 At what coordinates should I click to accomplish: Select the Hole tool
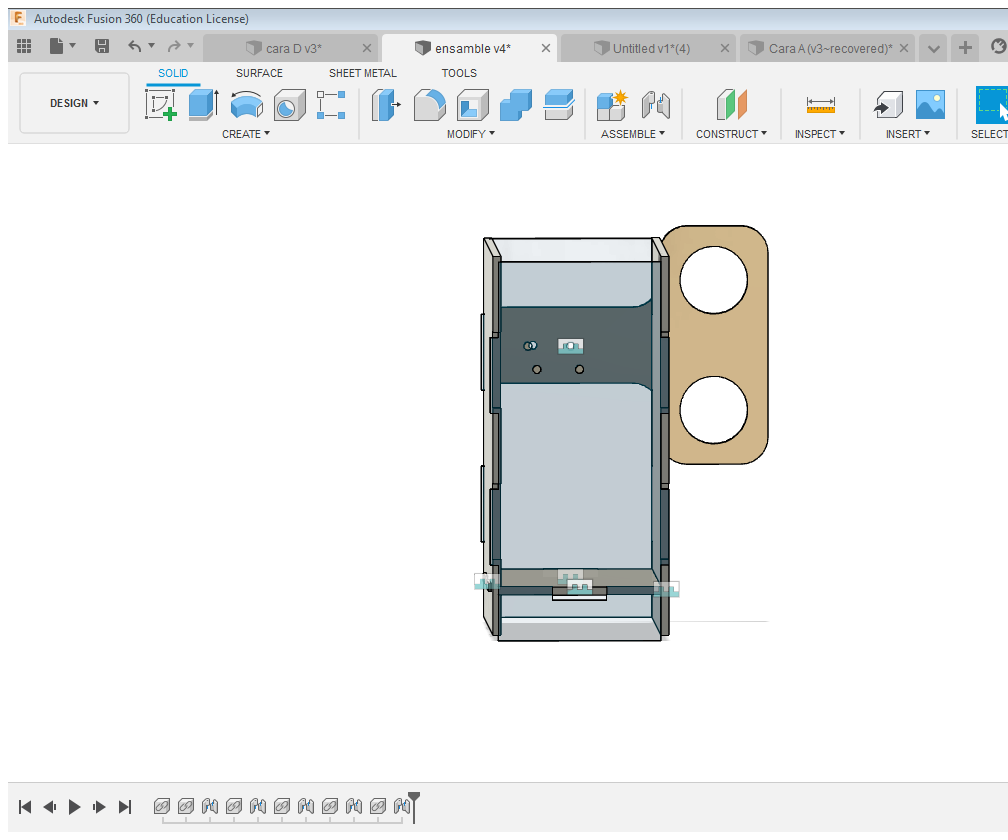pyautogui.click(x=289, y=105)
